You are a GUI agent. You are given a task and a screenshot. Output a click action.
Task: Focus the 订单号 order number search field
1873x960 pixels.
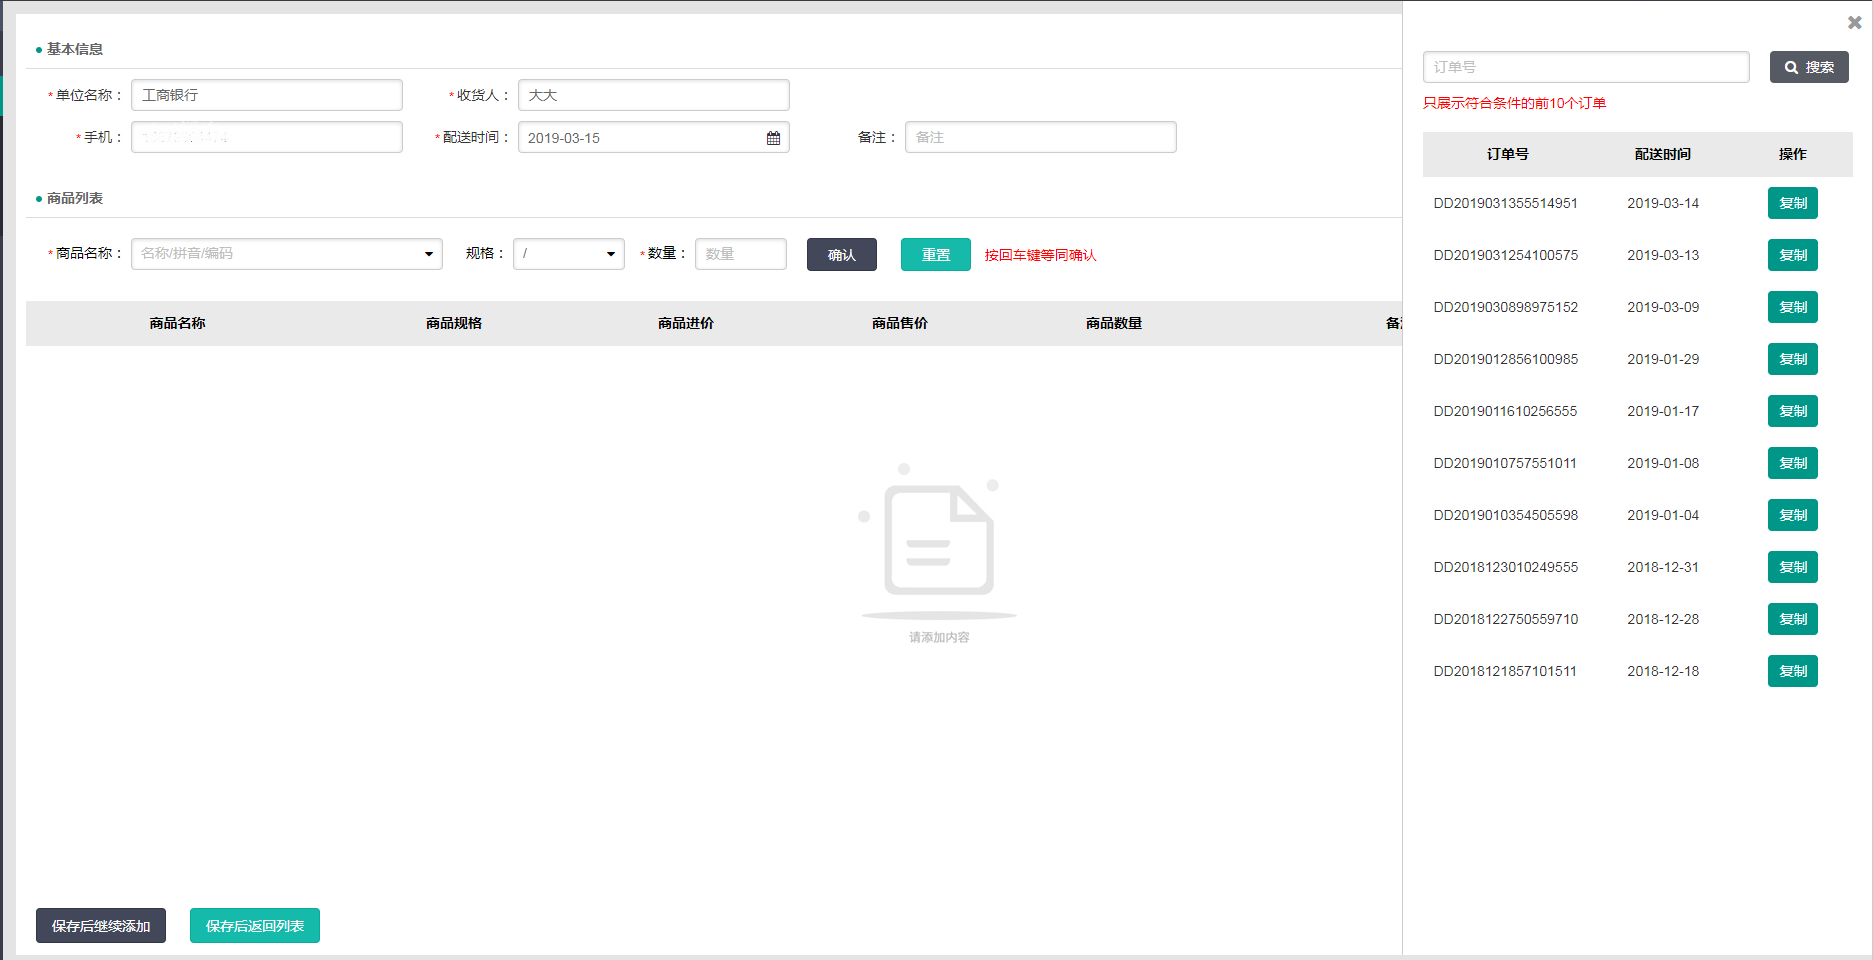click(1585, 67)
